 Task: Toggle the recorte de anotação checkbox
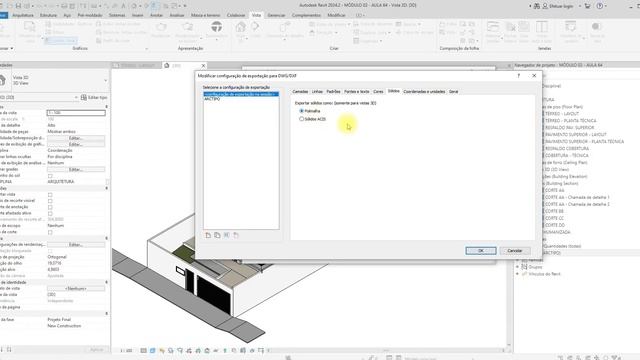click(50, 207)
